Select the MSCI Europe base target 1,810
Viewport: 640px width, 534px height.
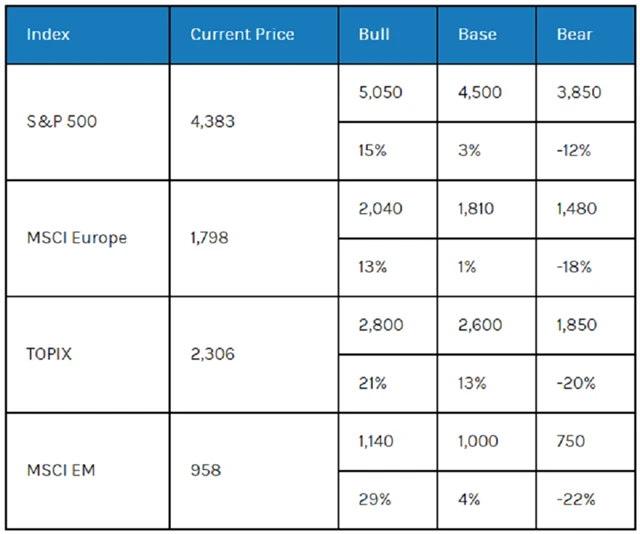tap(477, 209)
